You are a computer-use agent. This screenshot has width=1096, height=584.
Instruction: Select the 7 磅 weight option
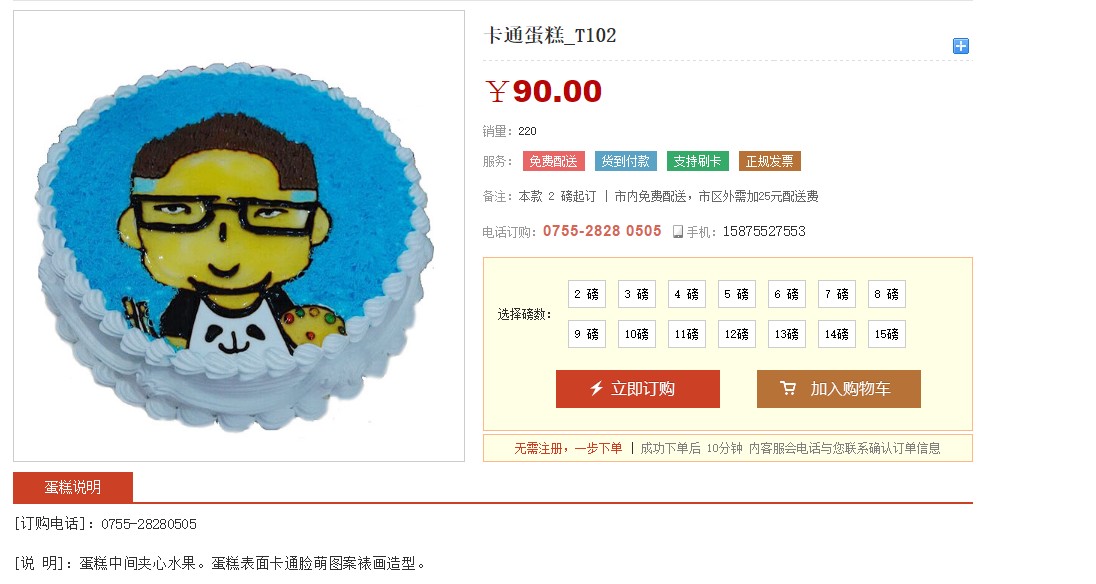[837, 294]
